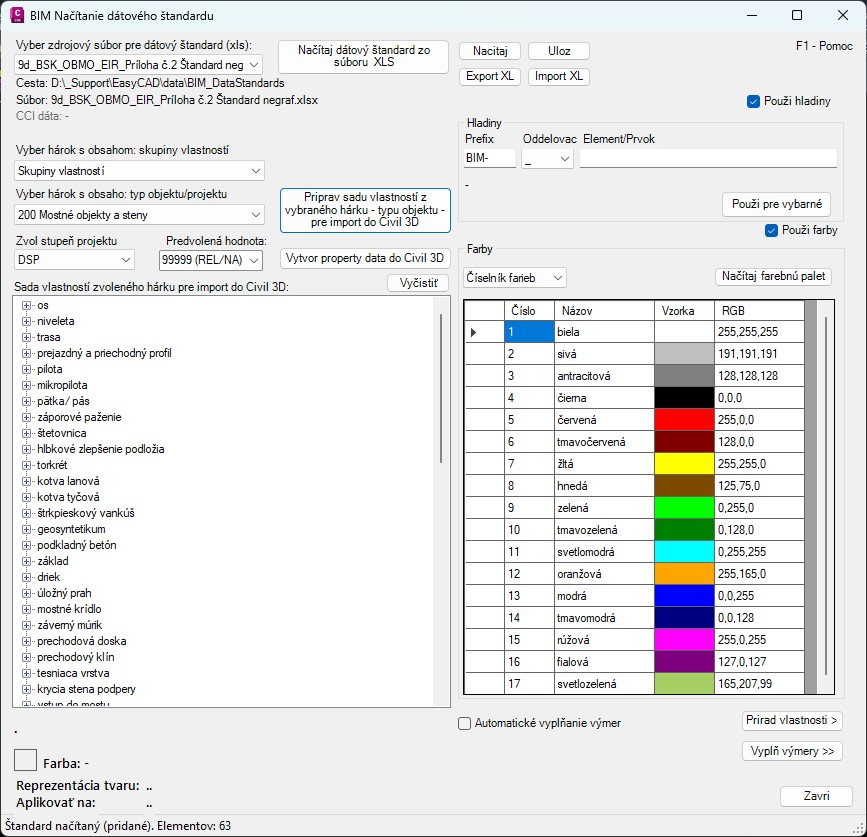Expand the 'niveleta' tree node

[27, 321]
